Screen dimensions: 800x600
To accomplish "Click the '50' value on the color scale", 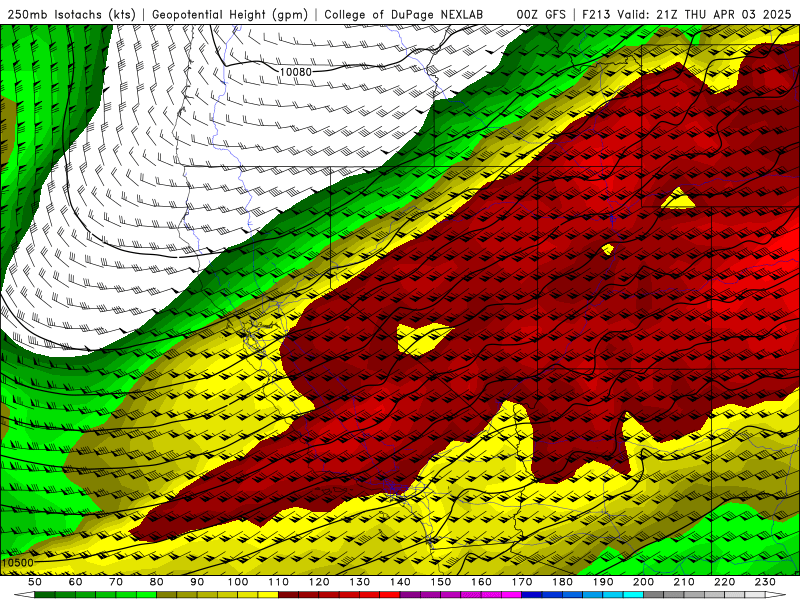I will [x=35, y=582].
